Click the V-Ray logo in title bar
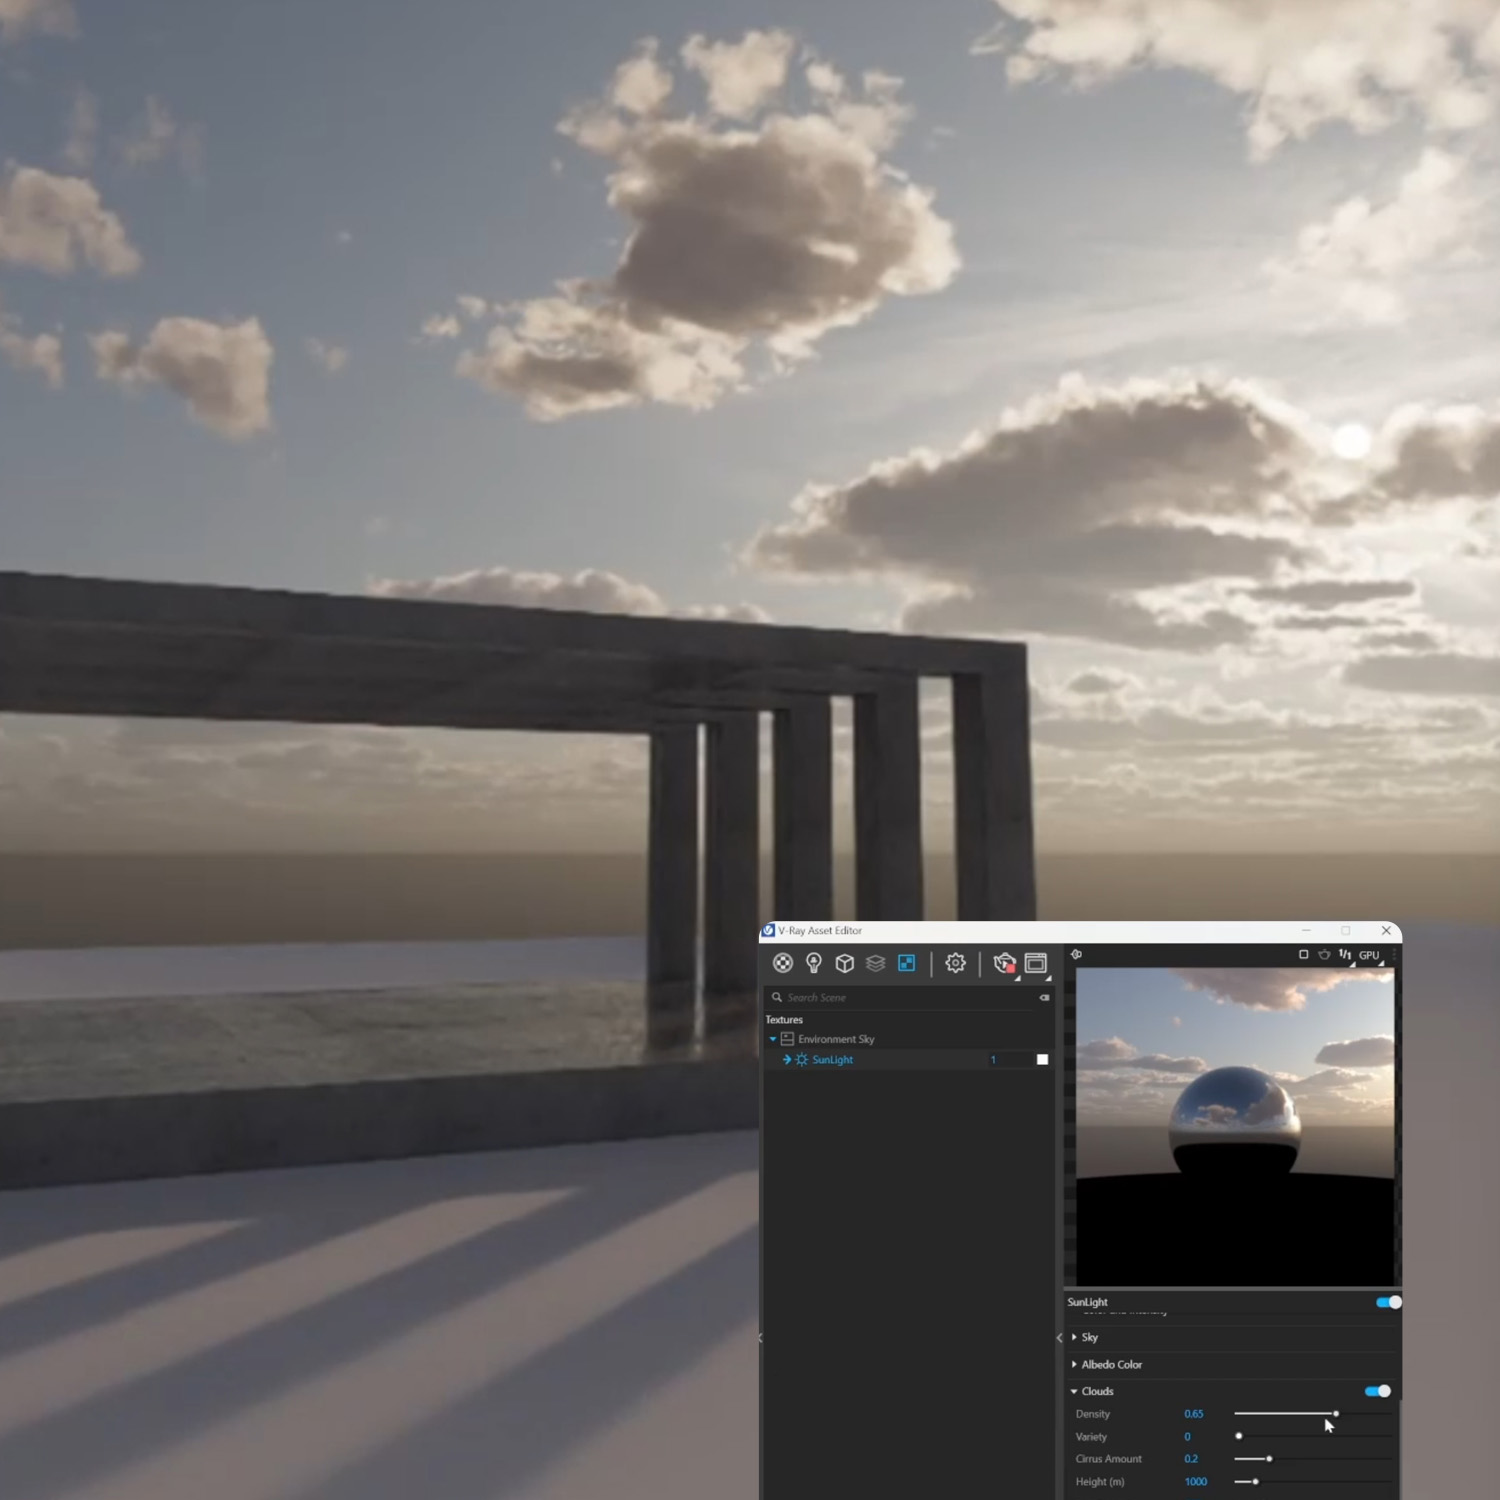1500x1500 pixels. point(768,930)
